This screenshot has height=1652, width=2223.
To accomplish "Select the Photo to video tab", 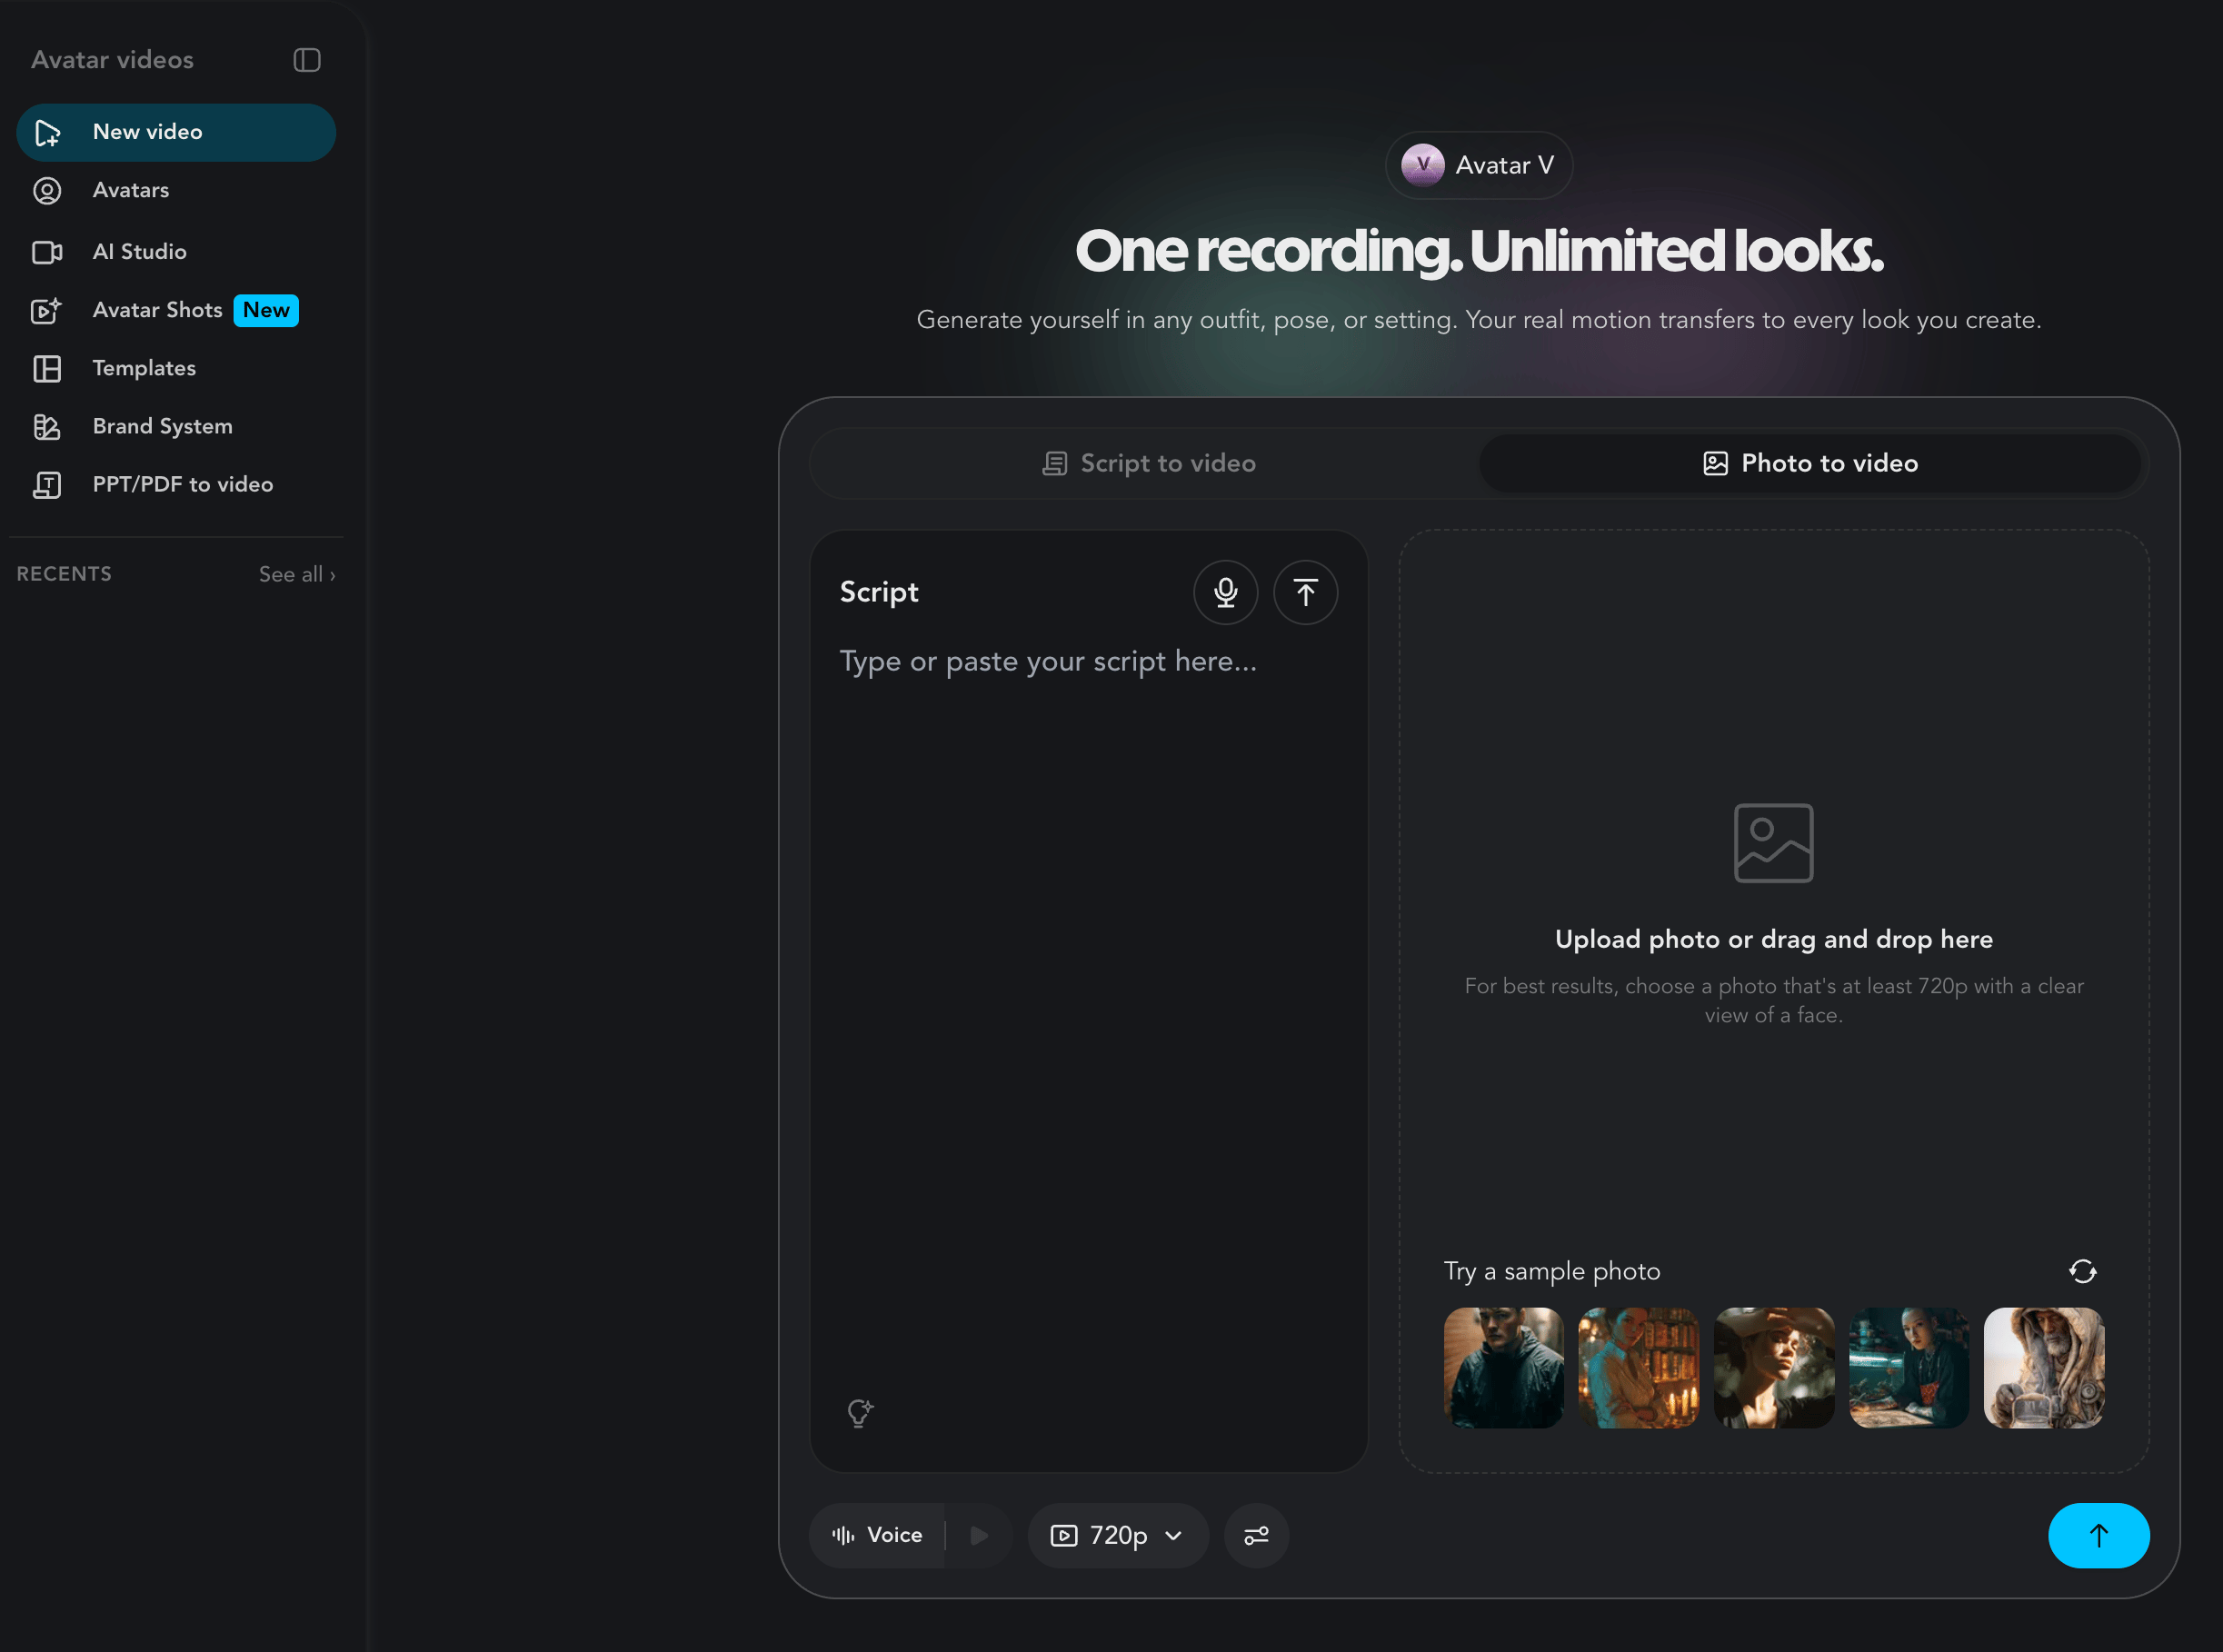I will point(1810,463).
